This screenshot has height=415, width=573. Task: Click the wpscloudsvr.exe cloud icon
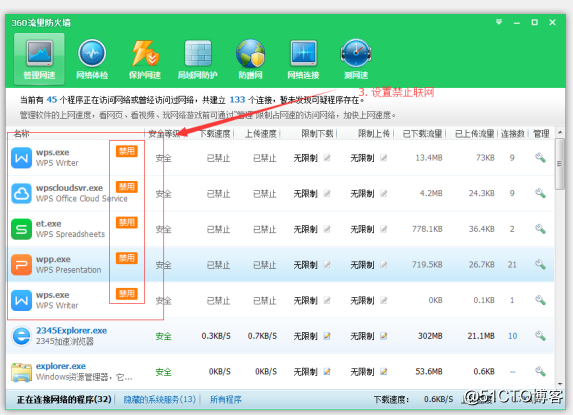(21, 193)
